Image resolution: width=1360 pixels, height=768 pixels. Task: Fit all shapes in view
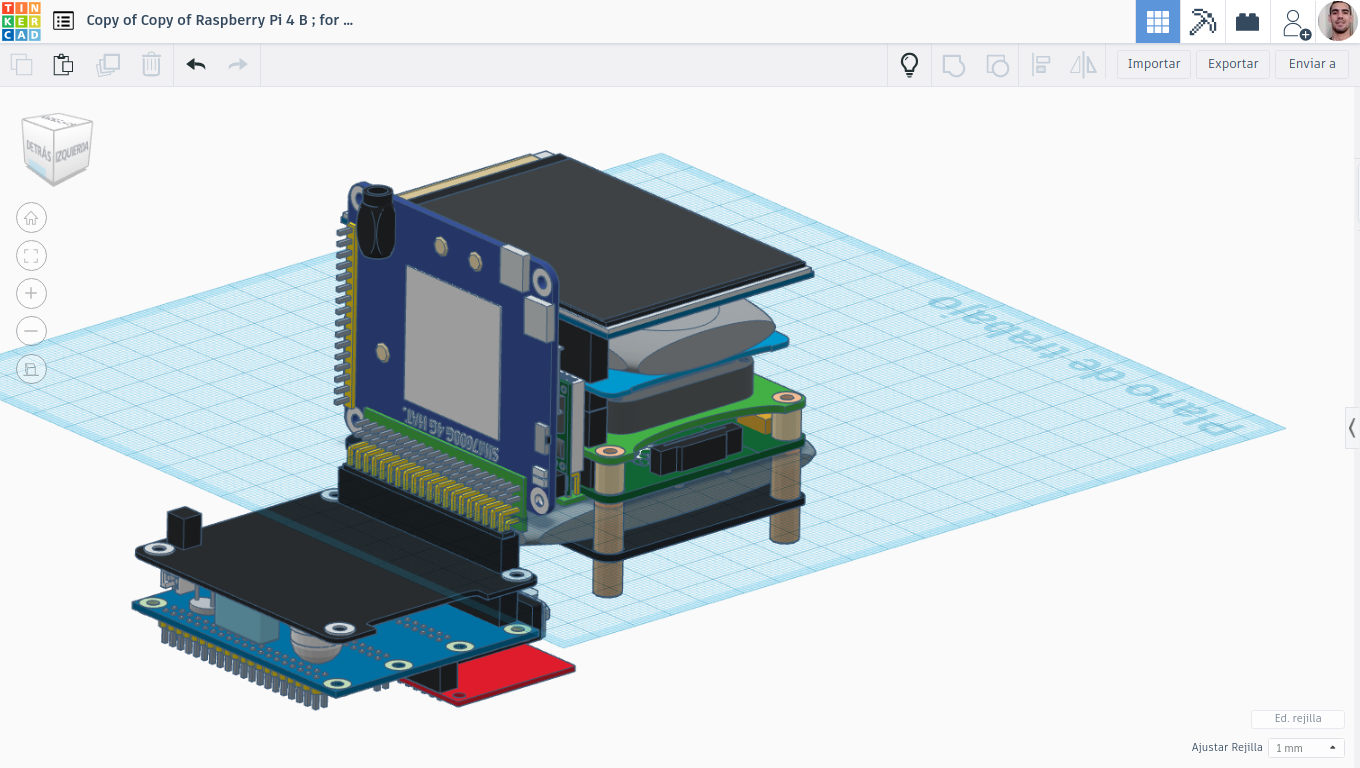pos(31,256)
